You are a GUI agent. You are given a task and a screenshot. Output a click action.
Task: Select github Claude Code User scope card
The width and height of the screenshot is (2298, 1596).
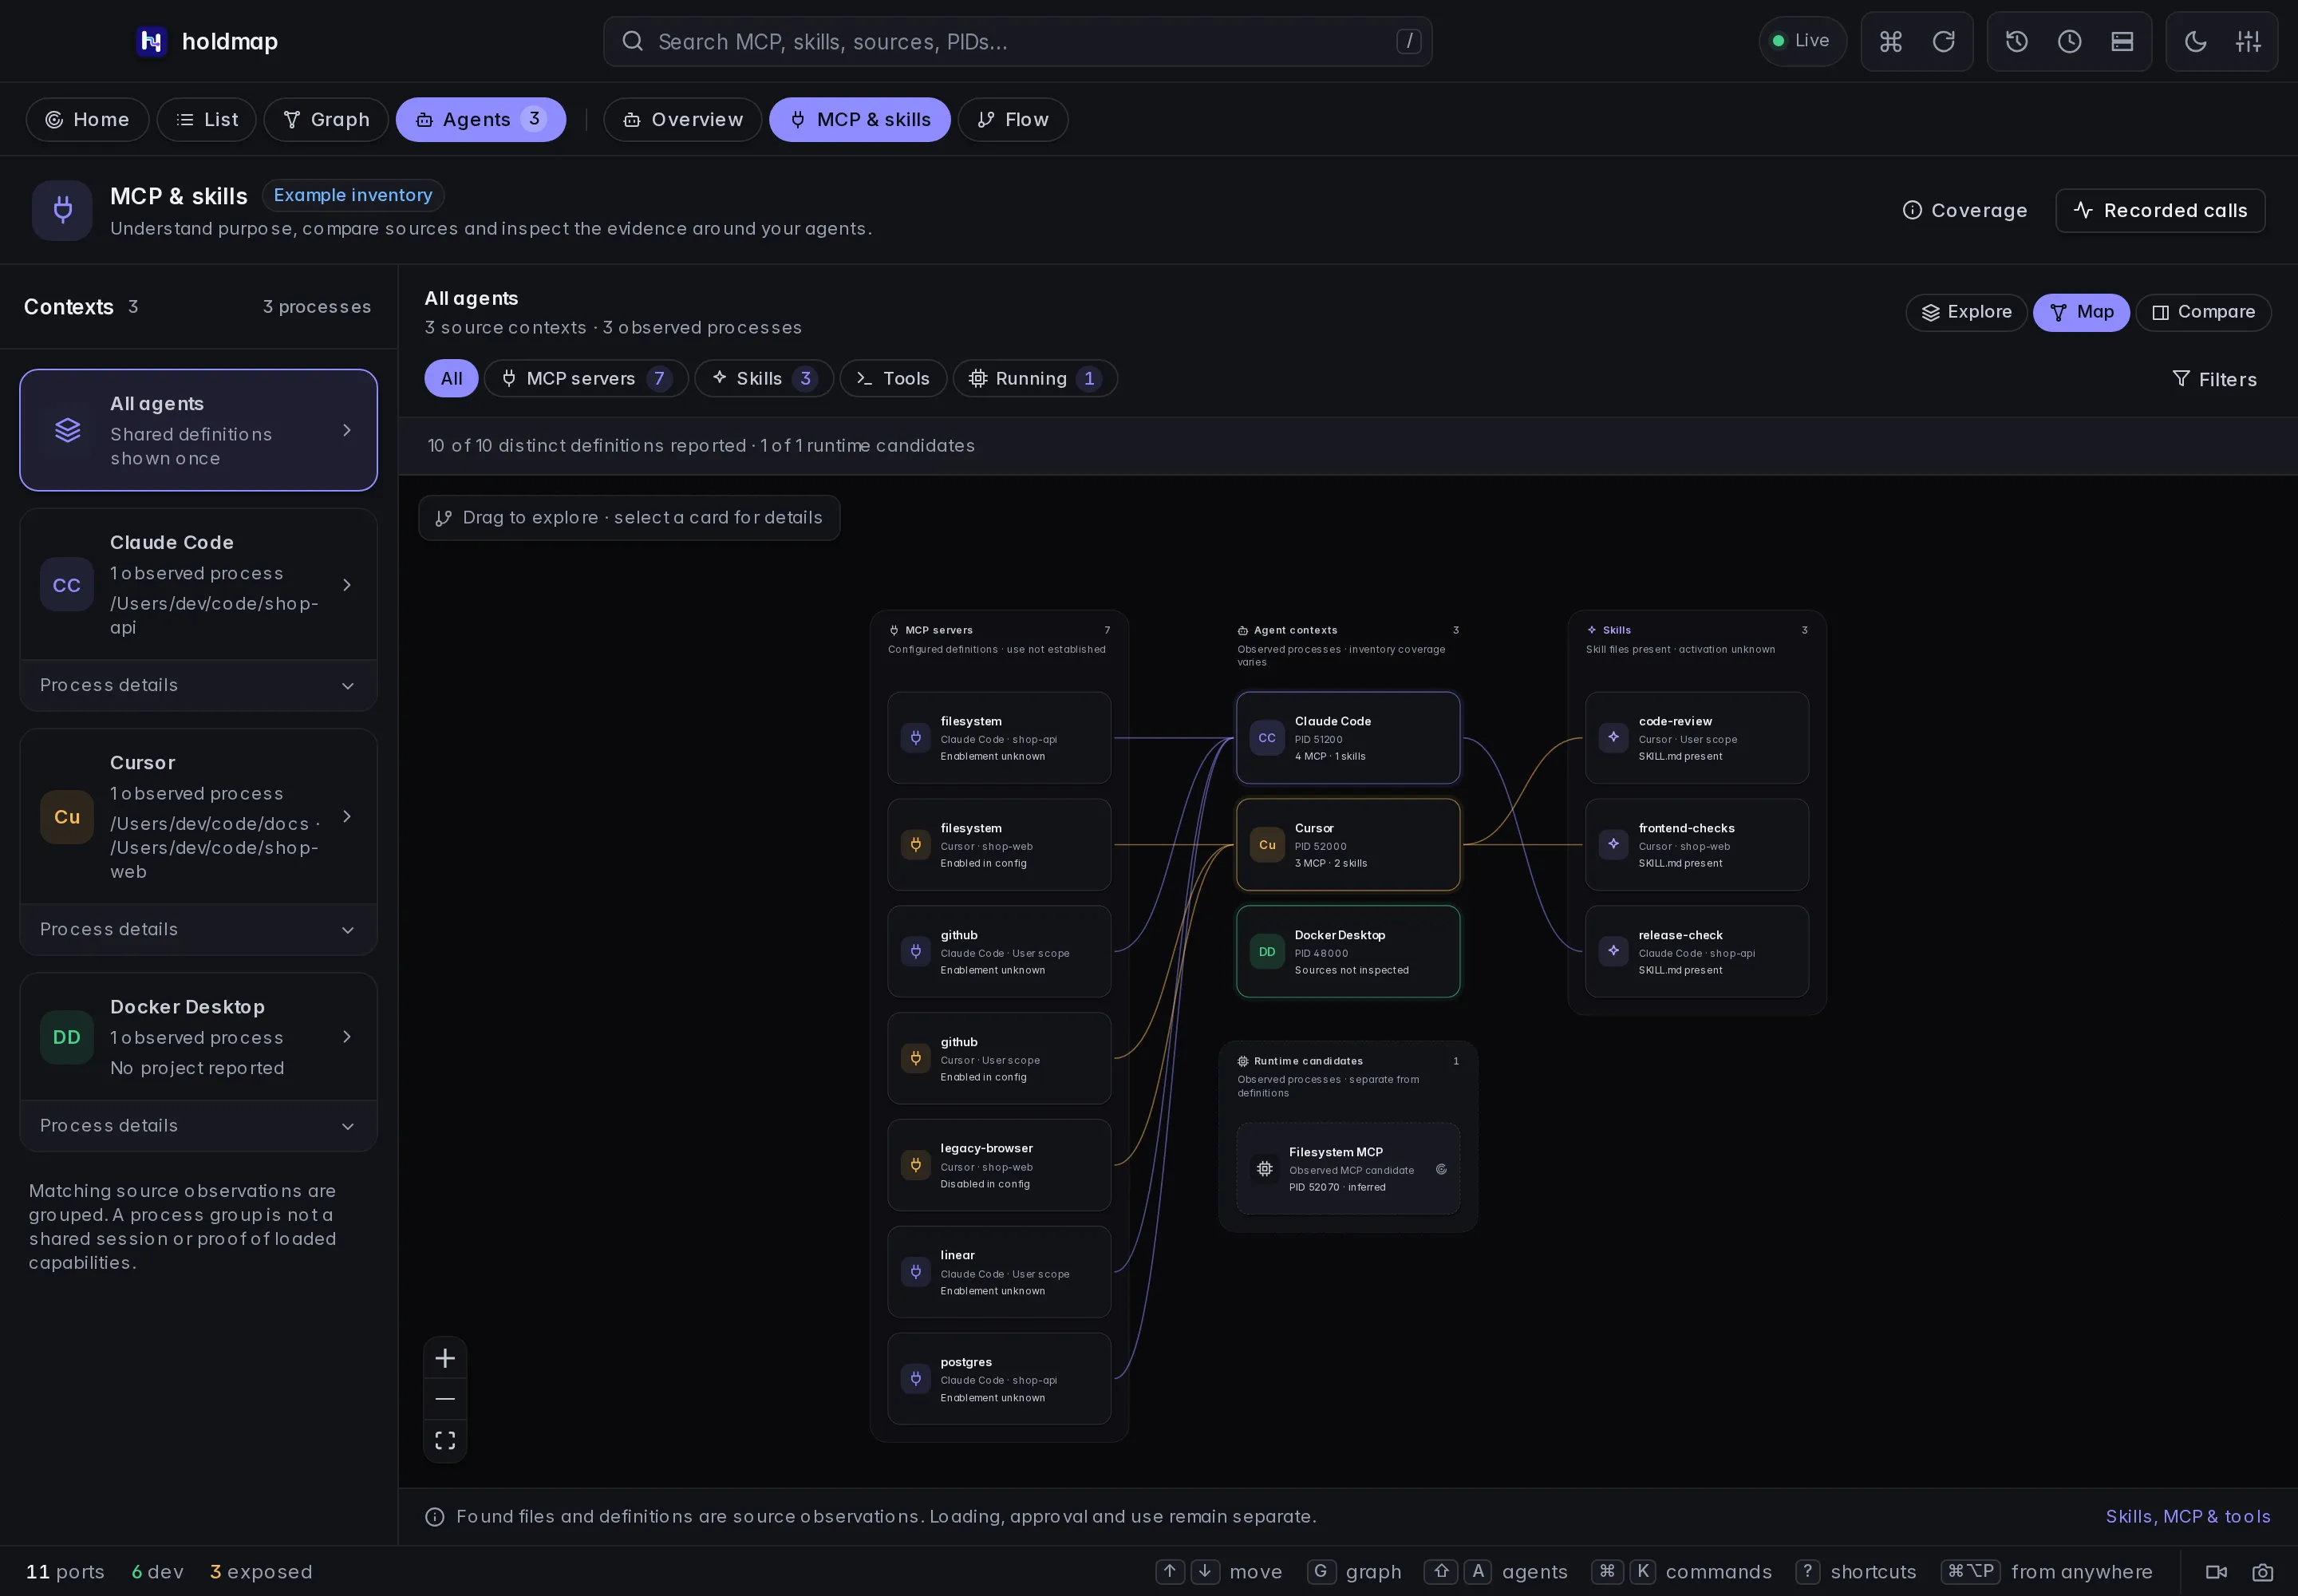(999, 952)
